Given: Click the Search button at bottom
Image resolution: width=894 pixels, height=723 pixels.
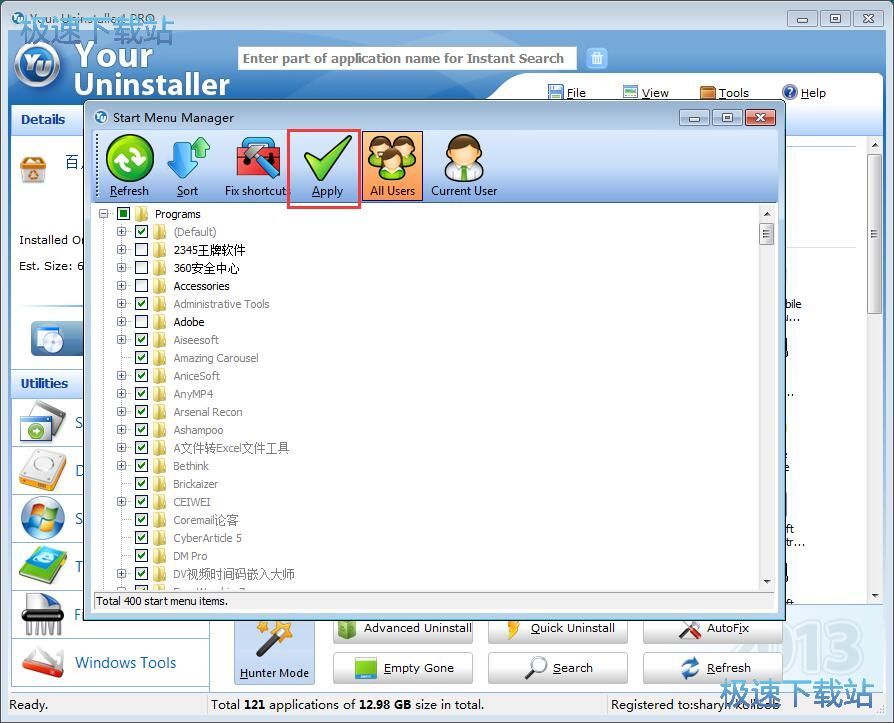Looking at the screenshot, I should (x=558, y=668).
